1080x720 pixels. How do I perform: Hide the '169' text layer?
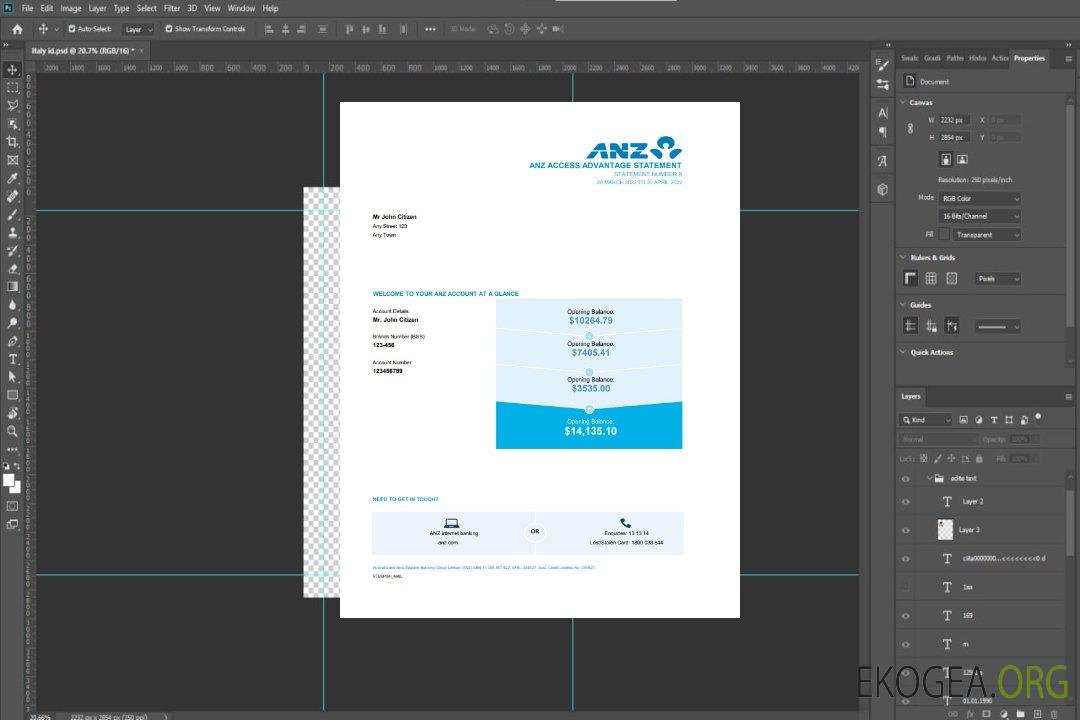click(906, 616)
